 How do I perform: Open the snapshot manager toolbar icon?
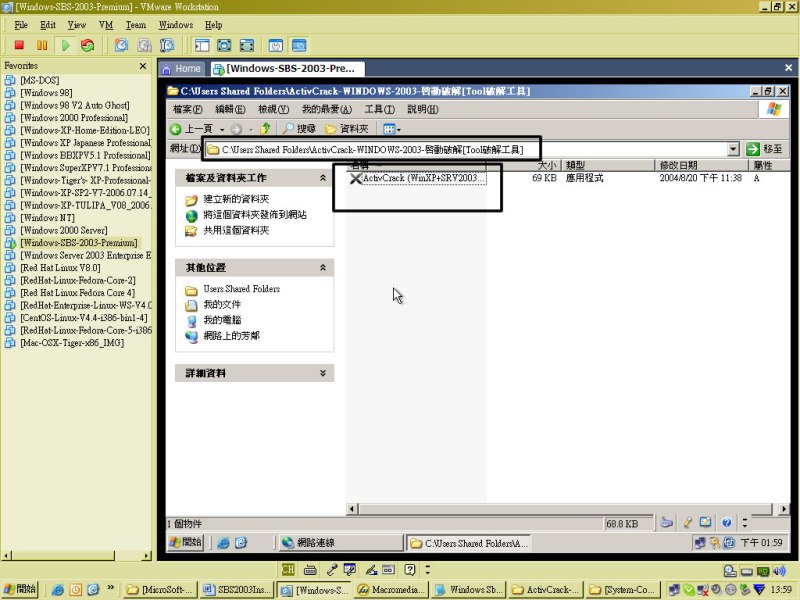(x=167, y=45)
